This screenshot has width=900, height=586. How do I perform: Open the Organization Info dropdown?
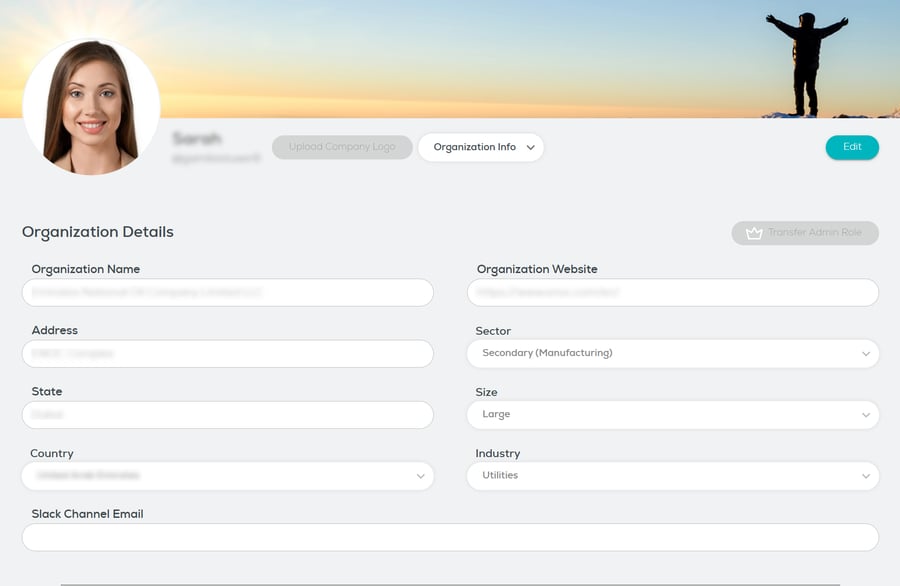480,147
